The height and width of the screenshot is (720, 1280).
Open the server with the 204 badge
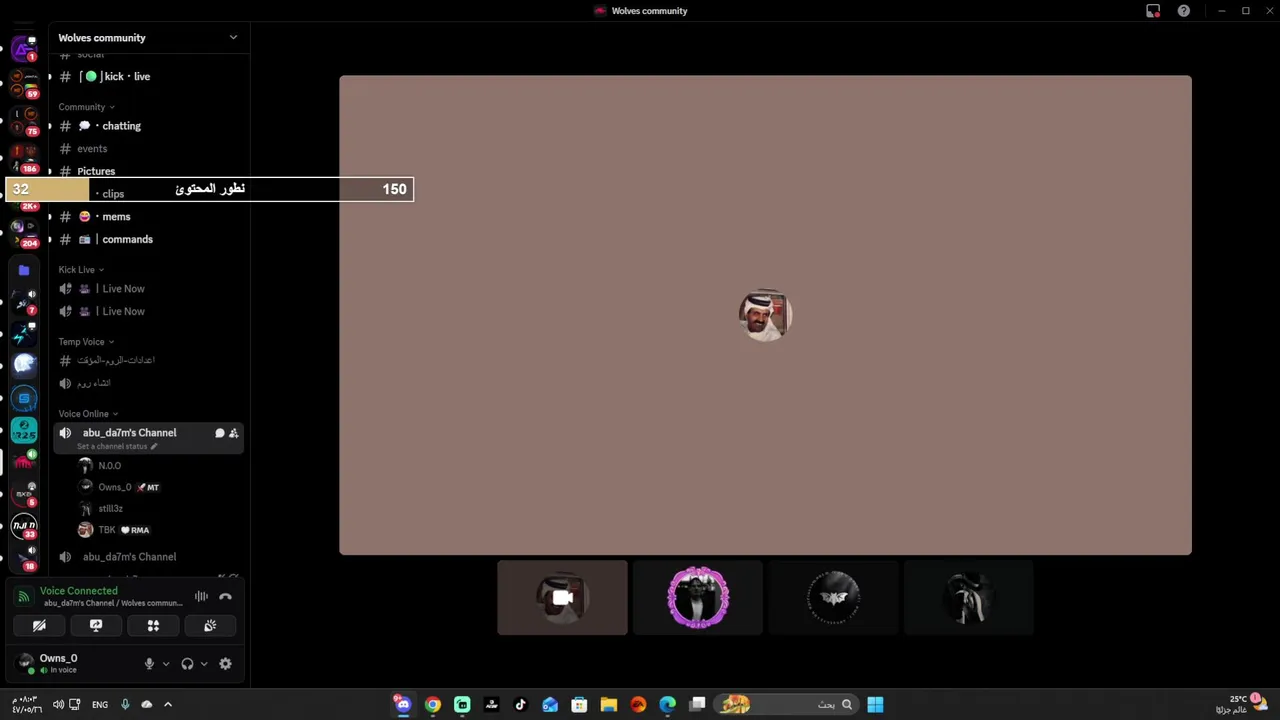point(24,232)
